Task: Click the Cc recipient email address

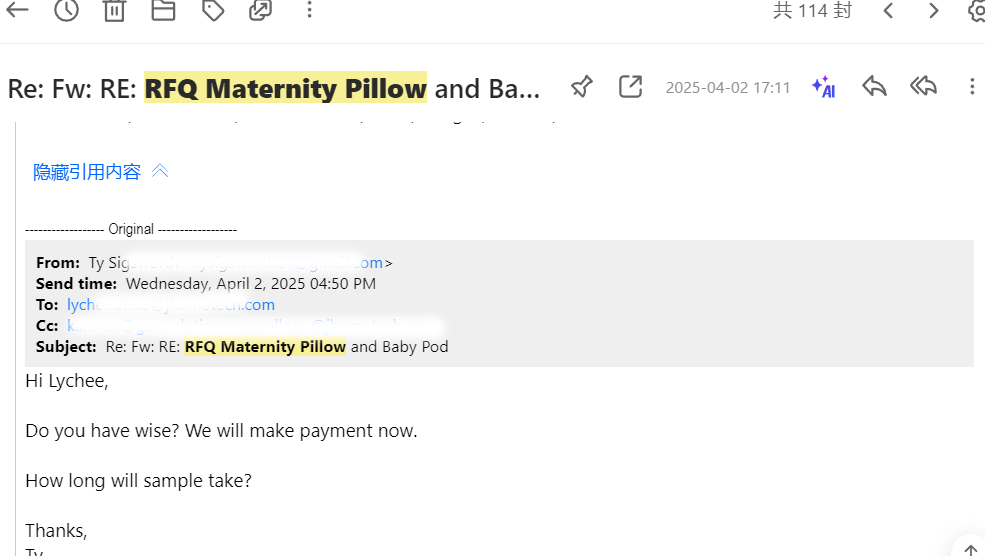Action: (x=250, y=326)
